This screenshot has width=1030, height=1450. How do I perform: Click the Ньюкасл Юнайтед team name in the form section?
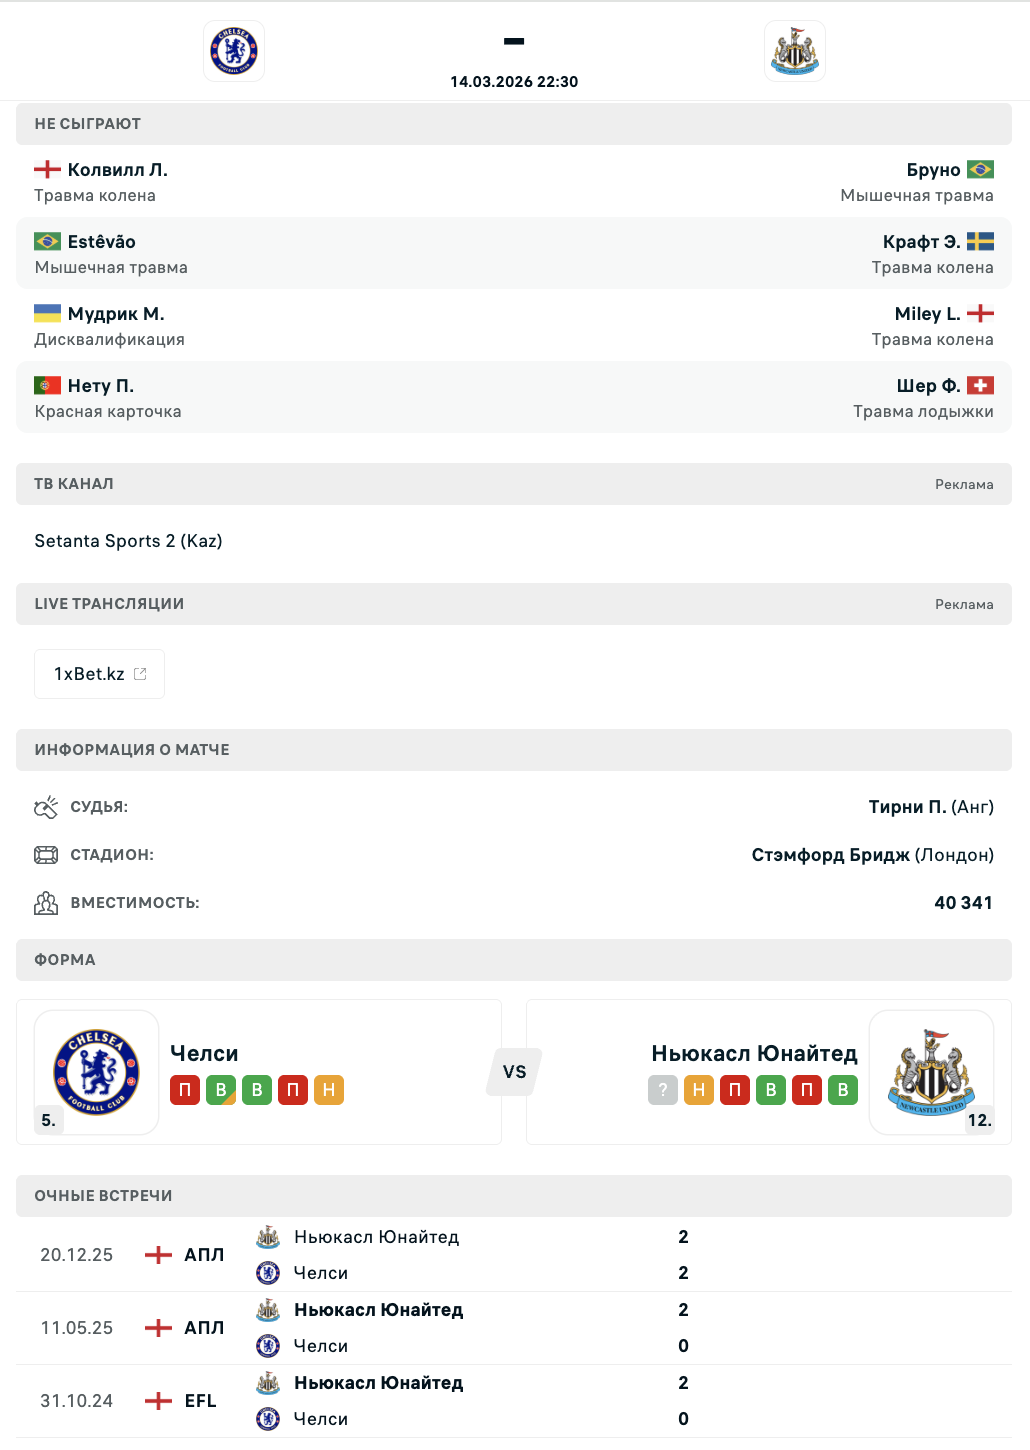pyautogui.click(x=754, y=1053)
